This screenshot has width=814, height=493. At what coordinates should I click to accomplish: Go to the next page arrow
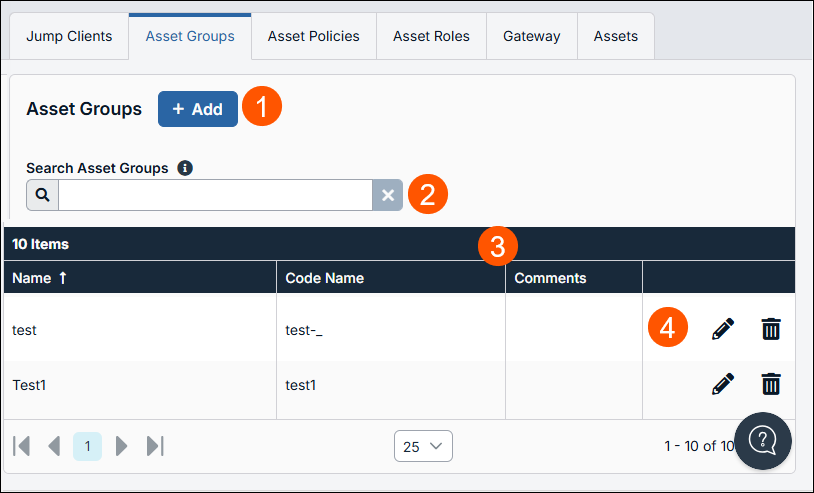[121, 446]
